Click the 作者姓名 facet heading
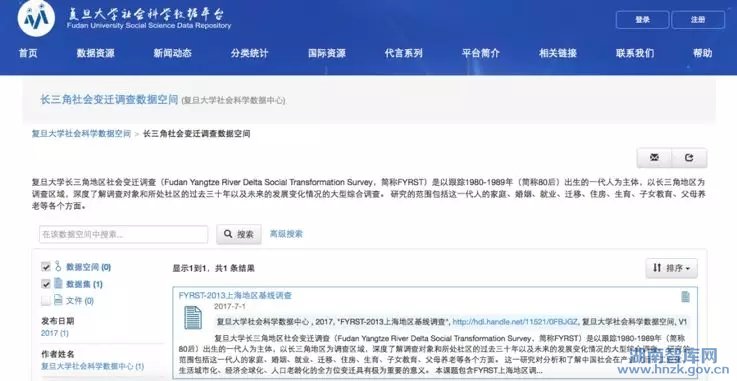737x381 pixels. pyautogui.click(x=57, y=354)
